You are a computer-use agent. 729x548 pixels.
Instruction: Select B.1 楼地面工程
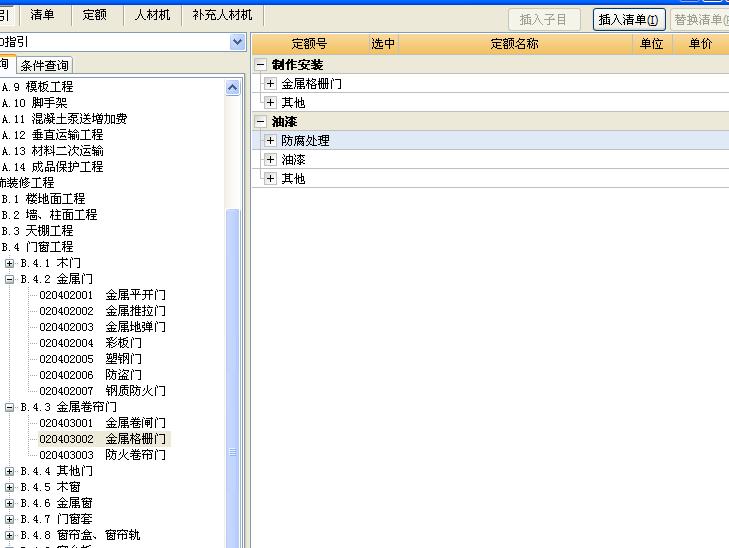tap(43, 199)
